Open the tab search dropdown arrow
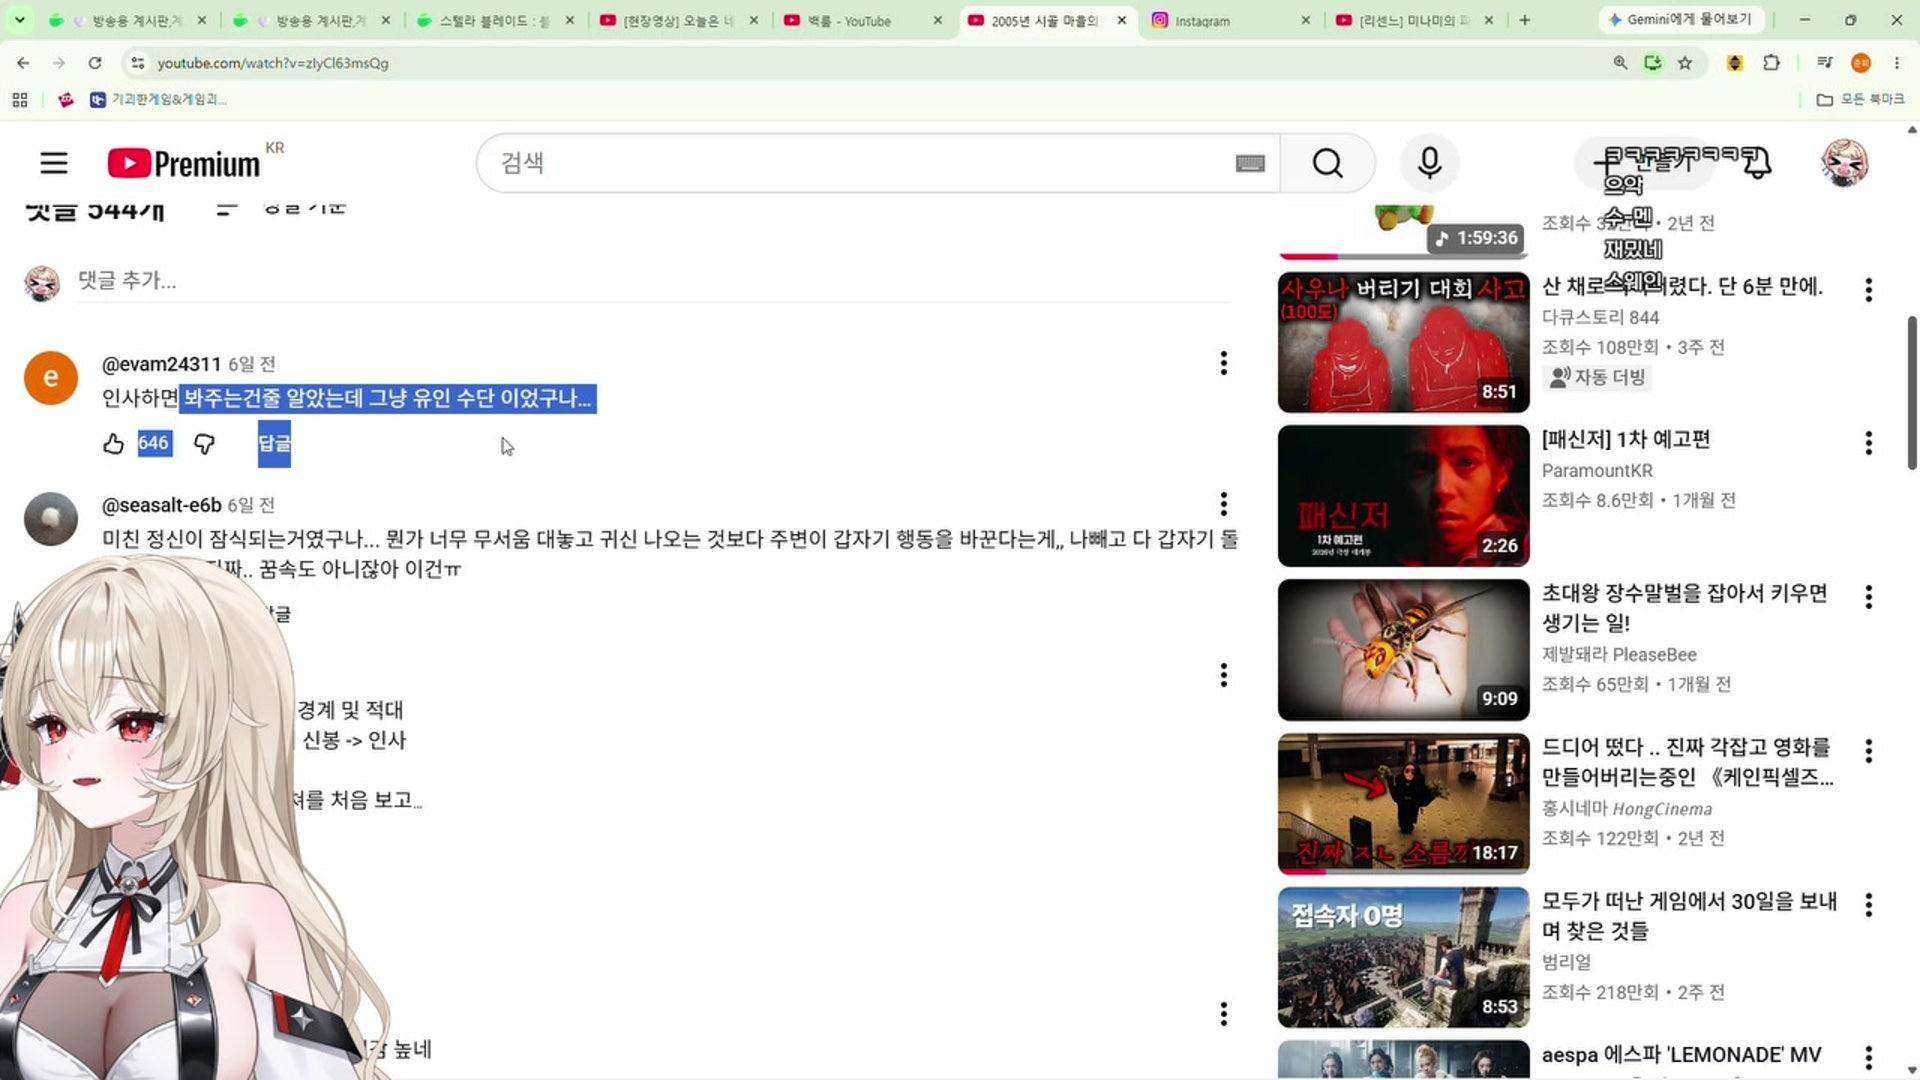Viewport: 1920px width, 1080px height. click(19, 20)
